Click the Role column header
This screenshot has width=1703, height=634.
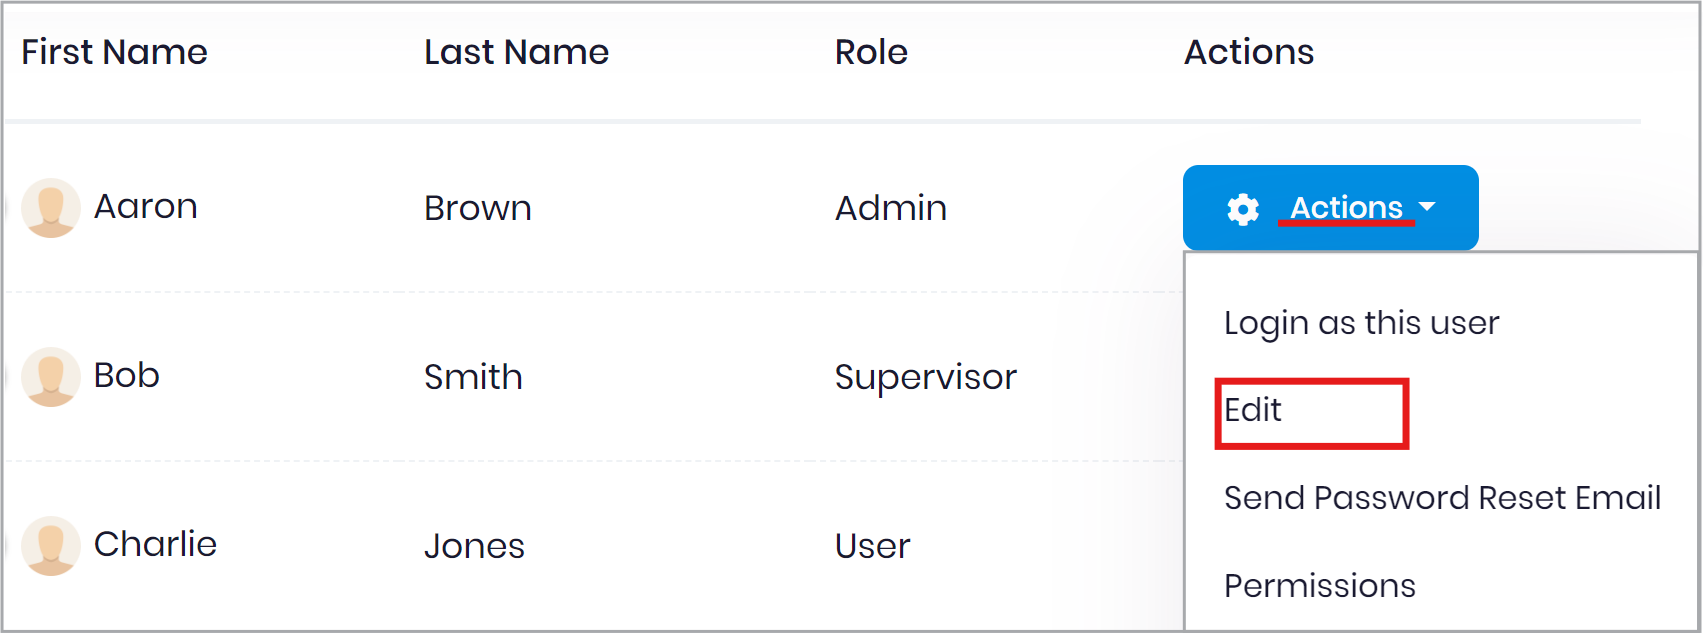click(872, 52)
